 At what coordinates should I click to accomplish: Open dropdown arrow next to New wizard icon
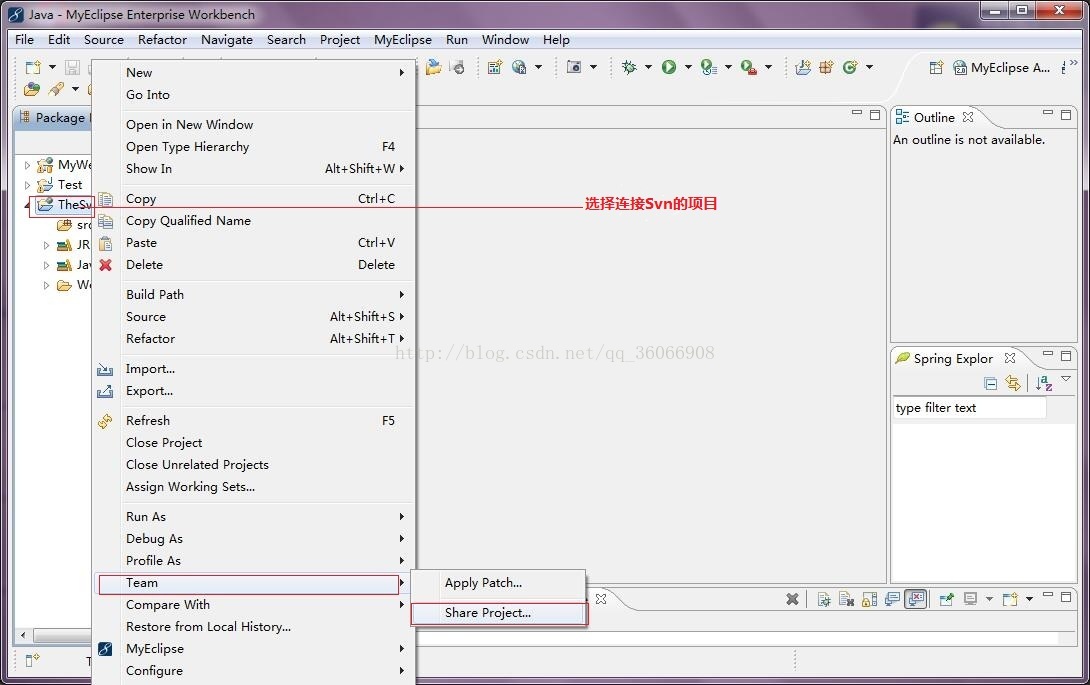tap(52, 67)
